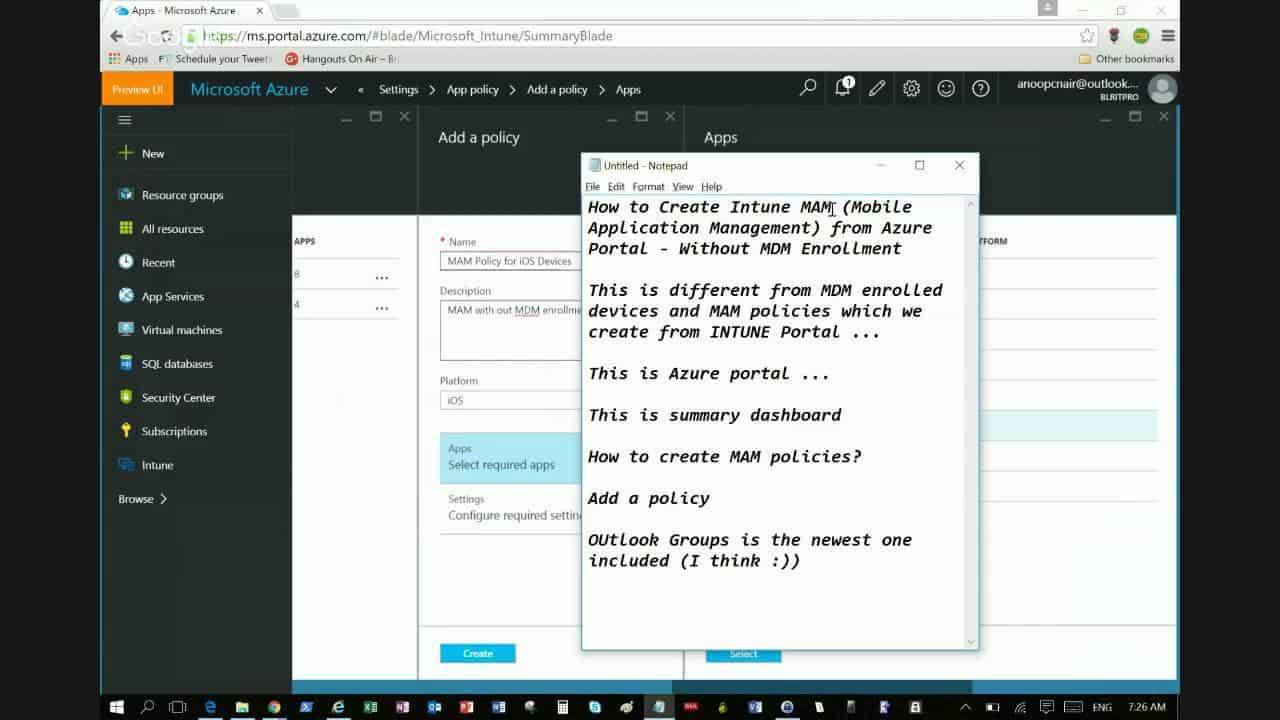Open the Azure notifications bell
Image resolution: width=1280 pixels, height=720 pixels.
point(841,89)
